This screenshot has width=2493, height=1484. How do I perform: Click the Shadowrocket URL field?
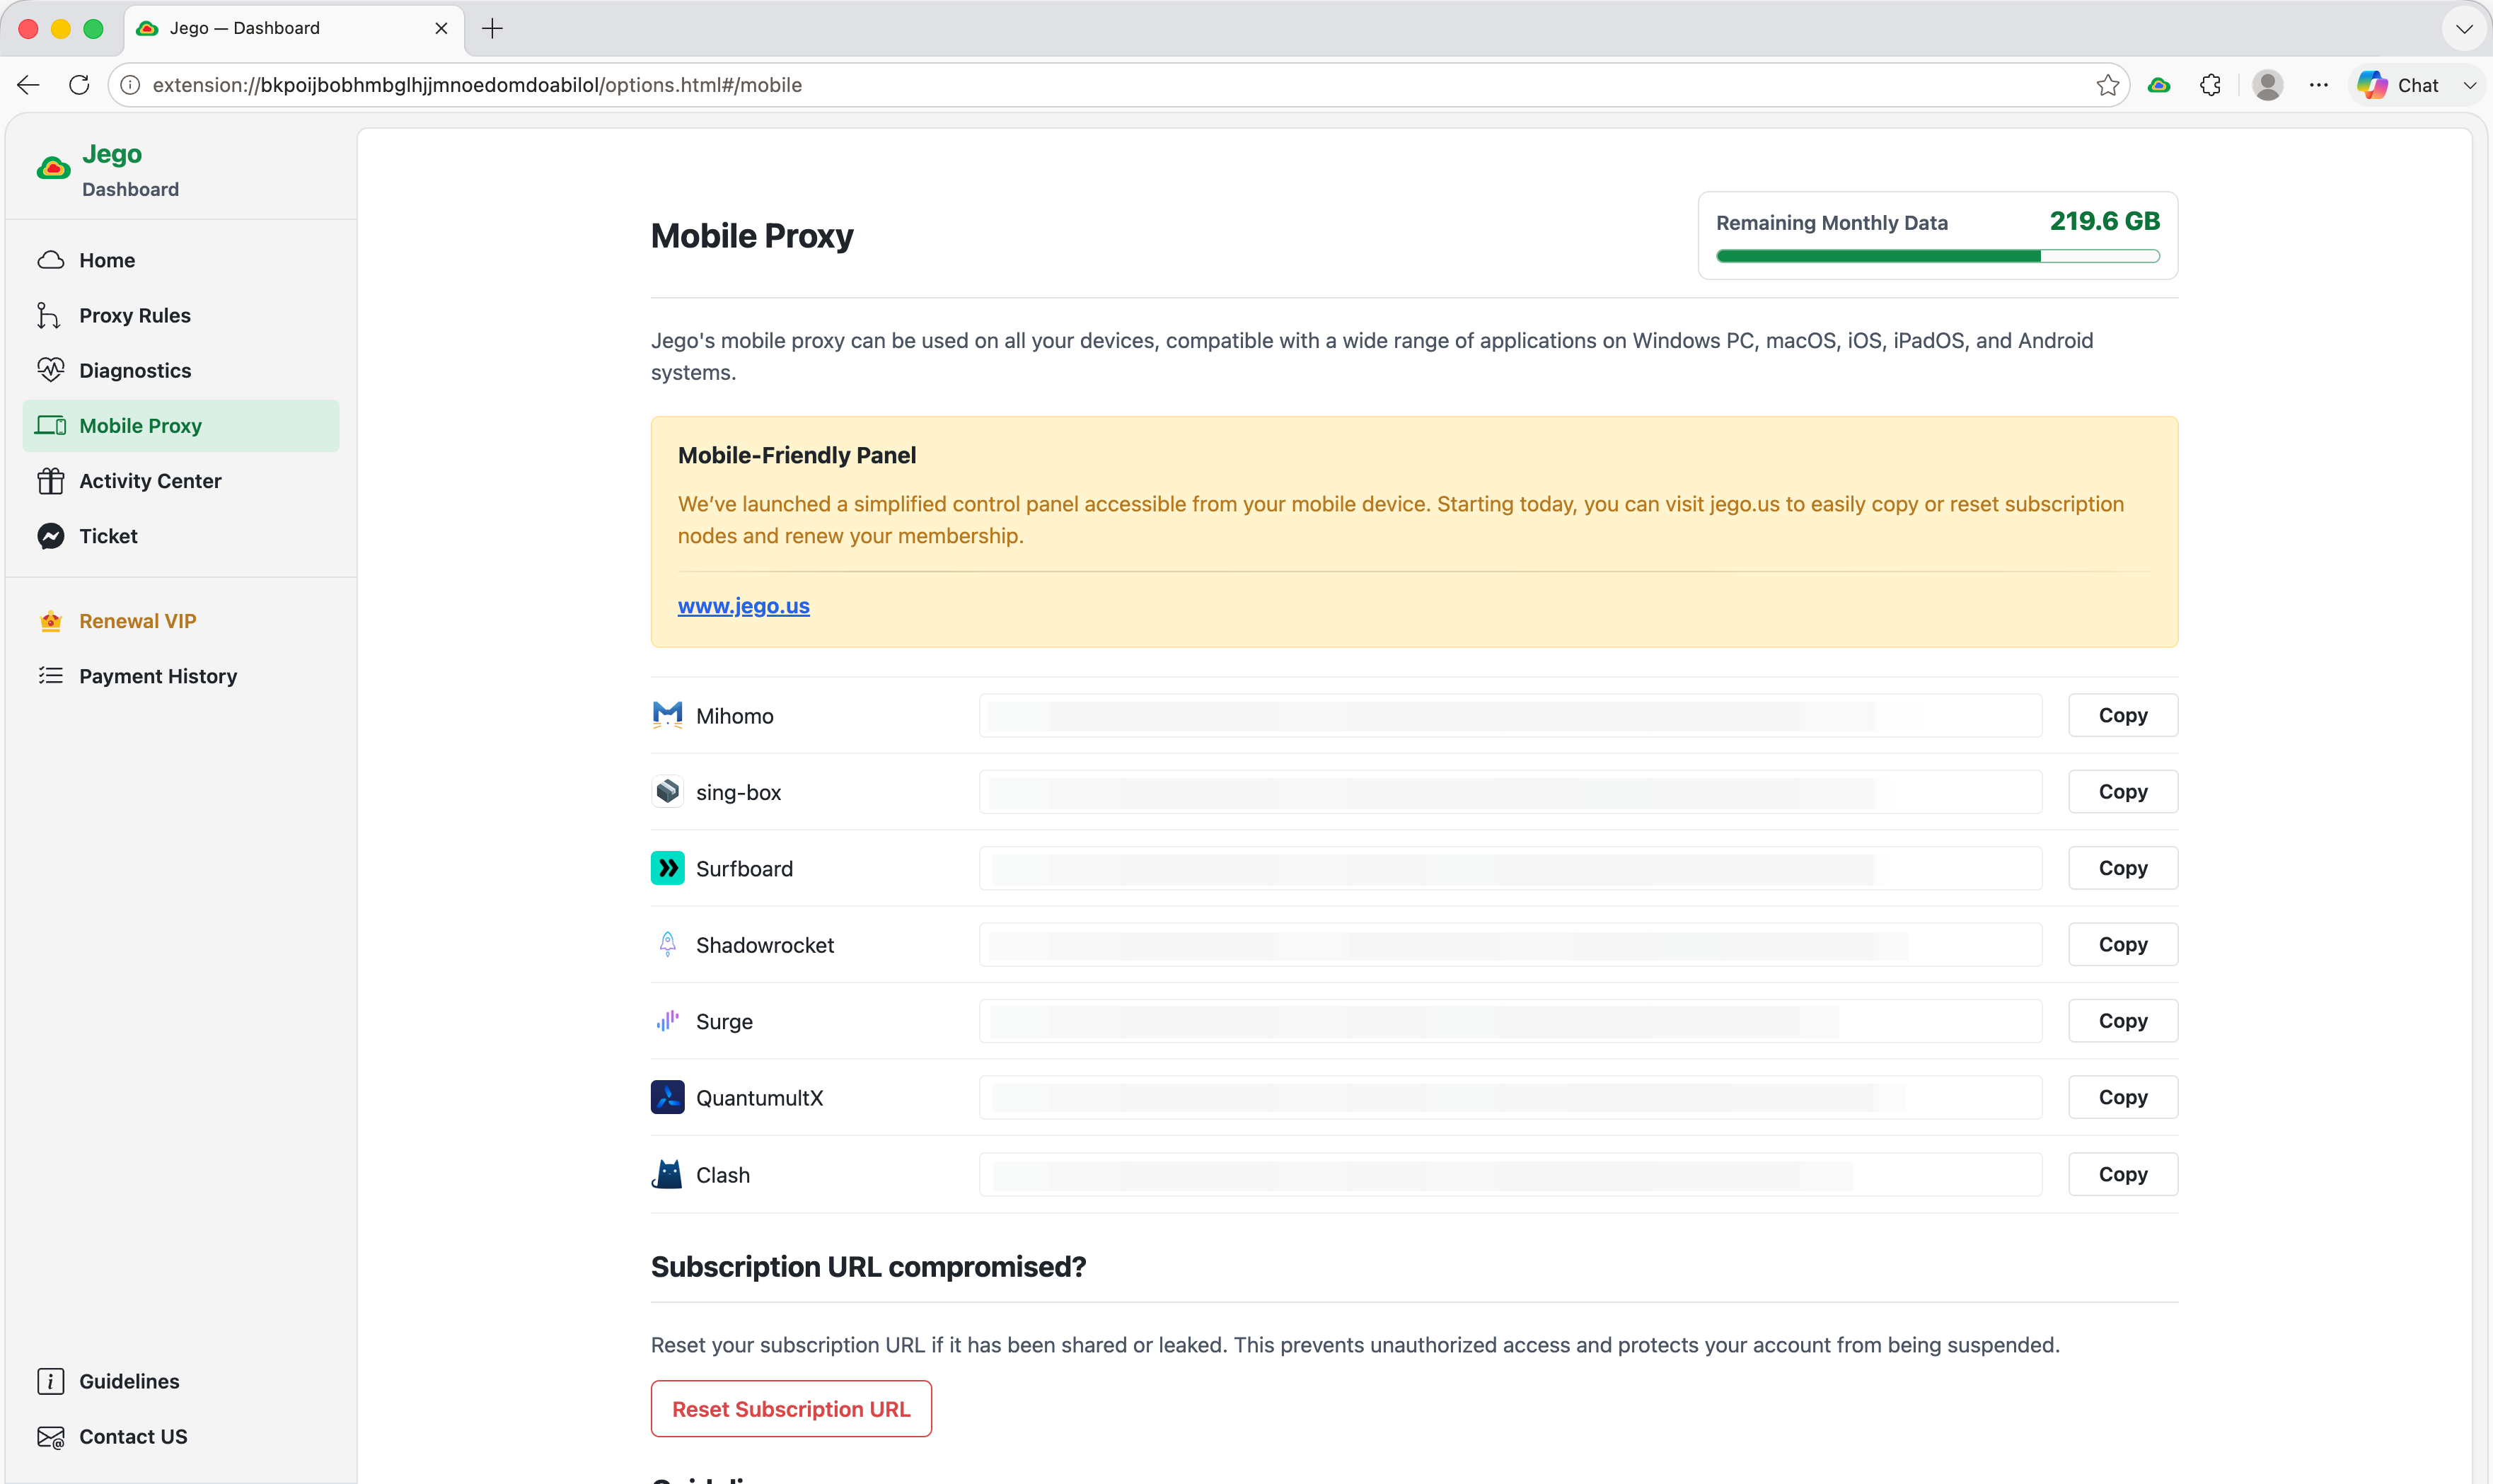click(1510, 944)
